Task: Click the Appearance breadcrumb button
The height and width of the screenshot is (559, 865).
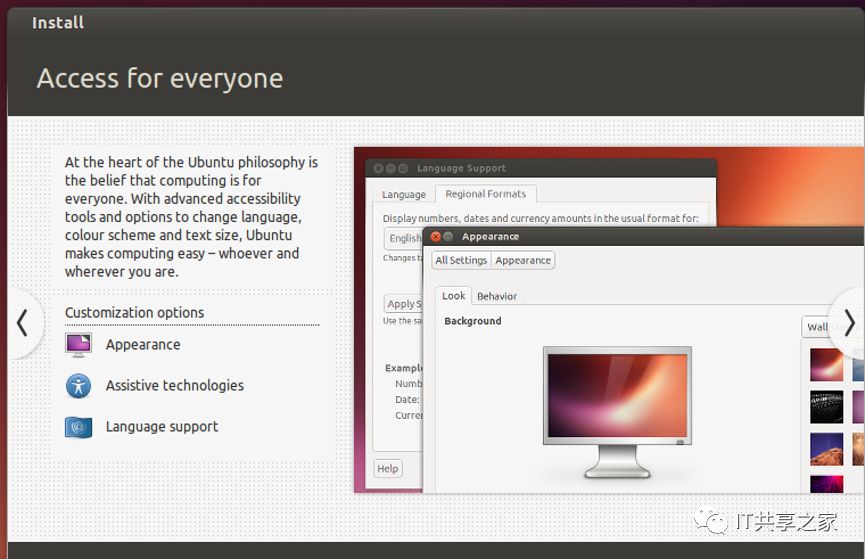Action: tap(523, 260)
